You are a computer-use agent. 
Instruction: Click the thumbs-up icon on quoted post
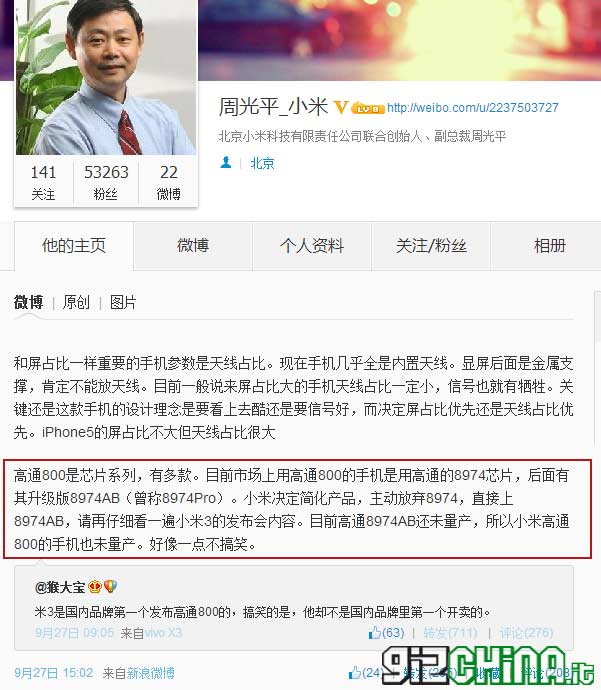374,633
